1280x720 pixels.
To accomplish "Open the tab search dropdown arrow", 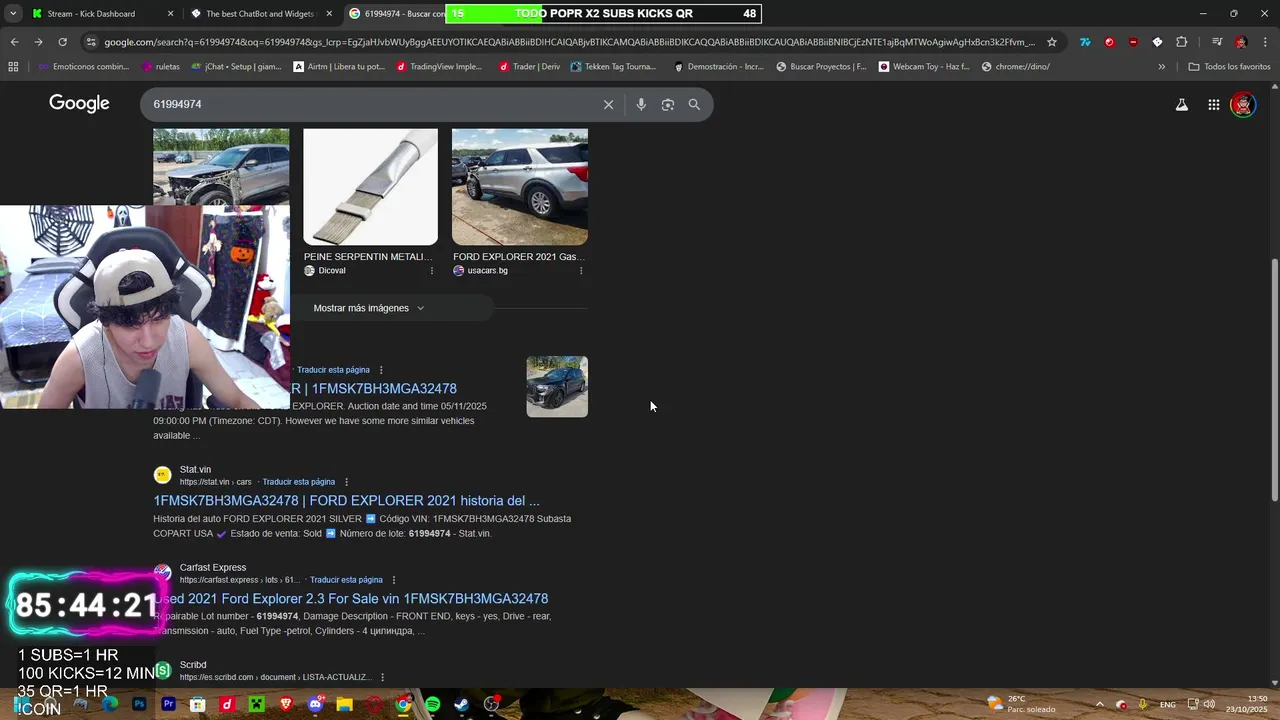I will 13,13.
